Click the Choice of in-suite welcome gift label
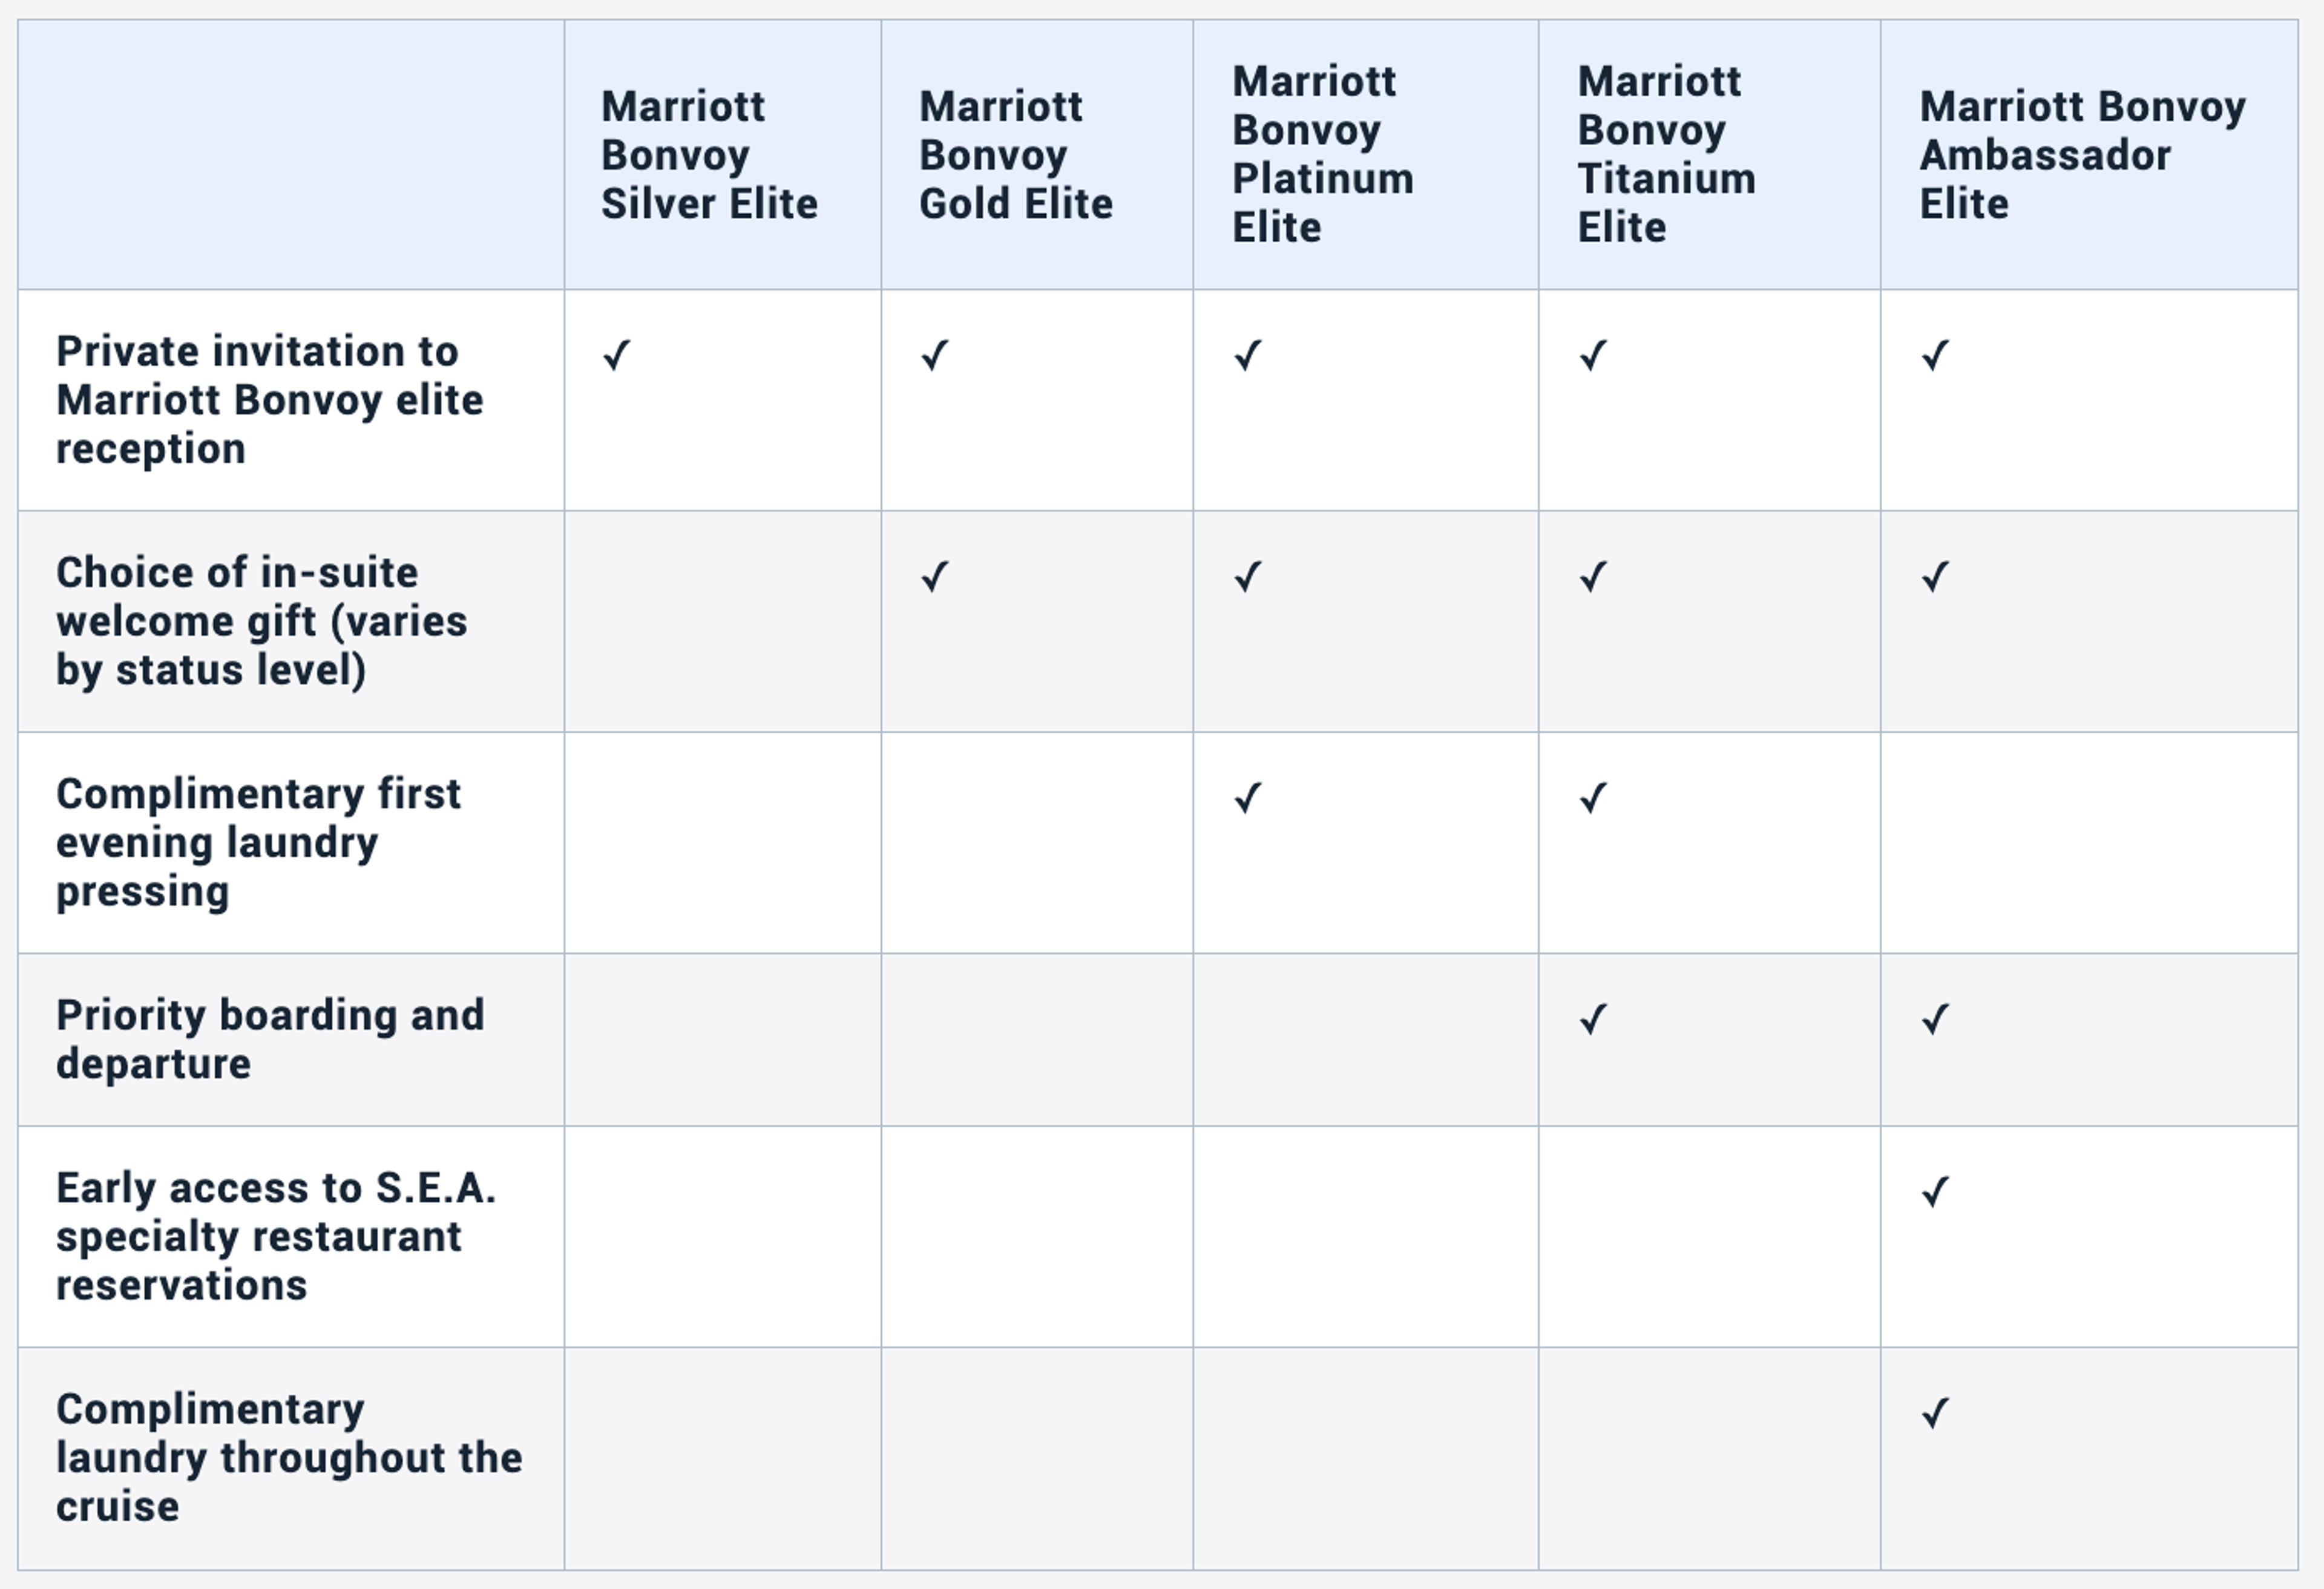This screenshot has height=1589, width=2324. [261, 621]
